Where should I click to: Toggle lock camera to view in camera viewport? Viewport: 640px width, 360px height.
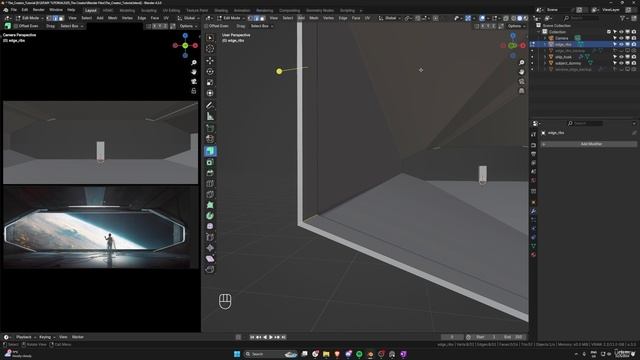click(194, 91)
